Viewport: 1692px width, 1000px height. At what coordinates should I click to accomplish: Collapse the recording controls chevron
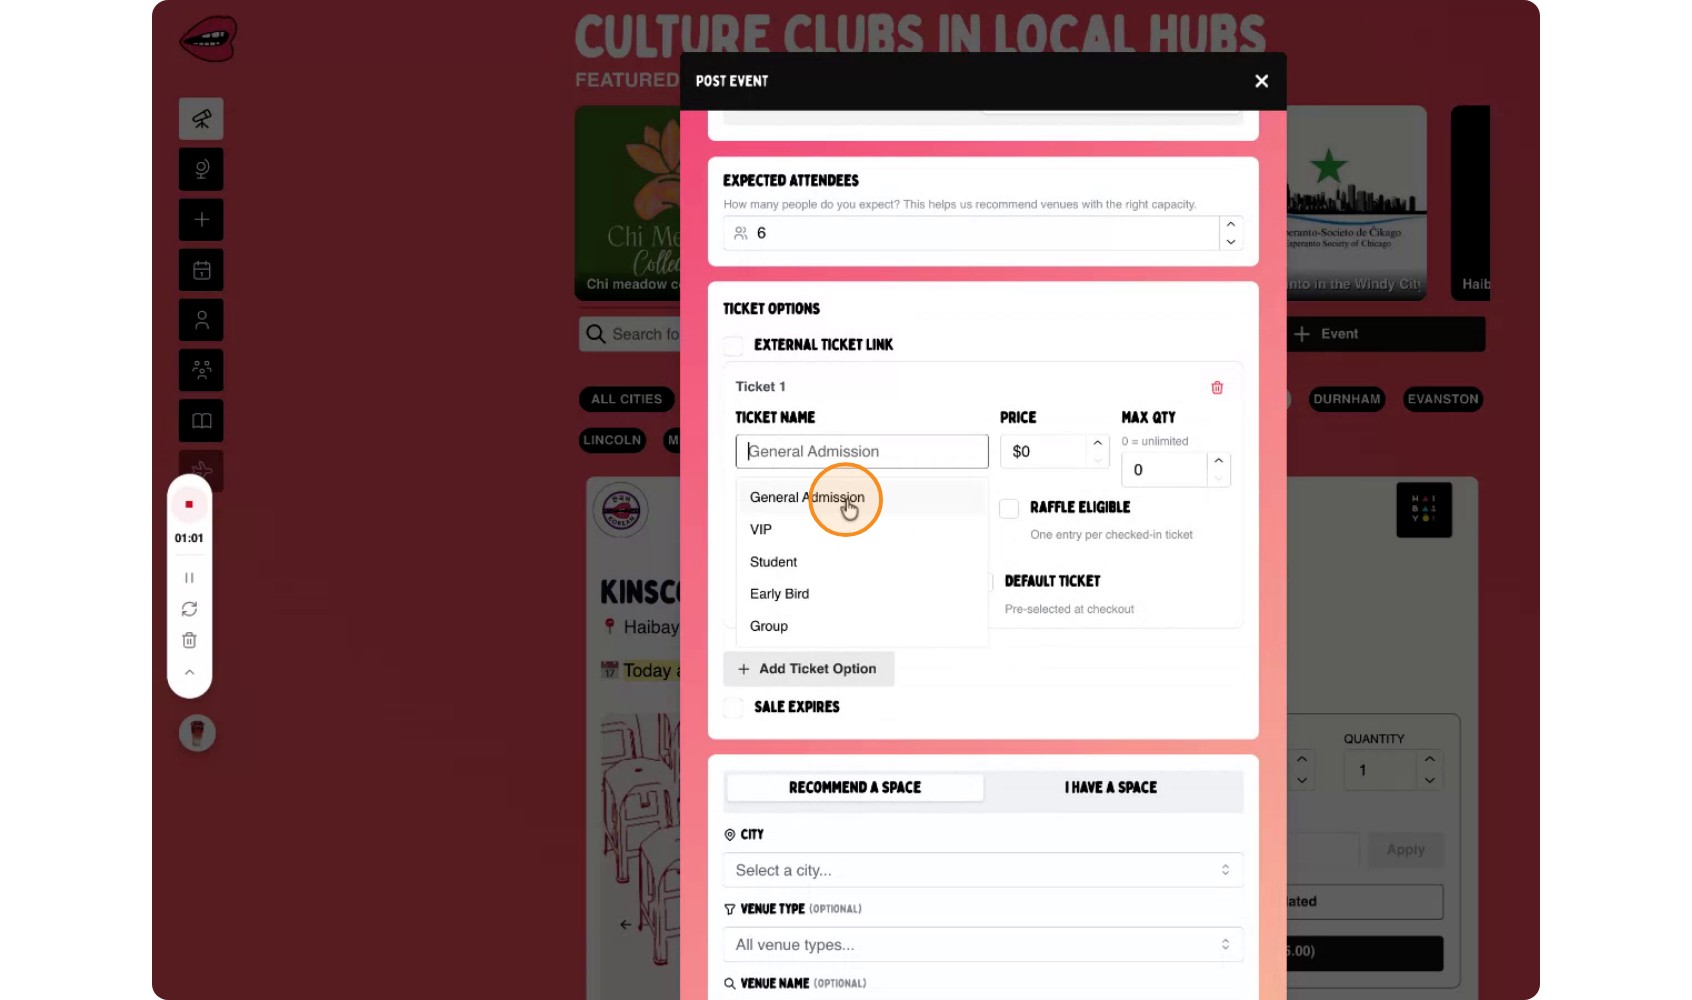coord(189,672)
